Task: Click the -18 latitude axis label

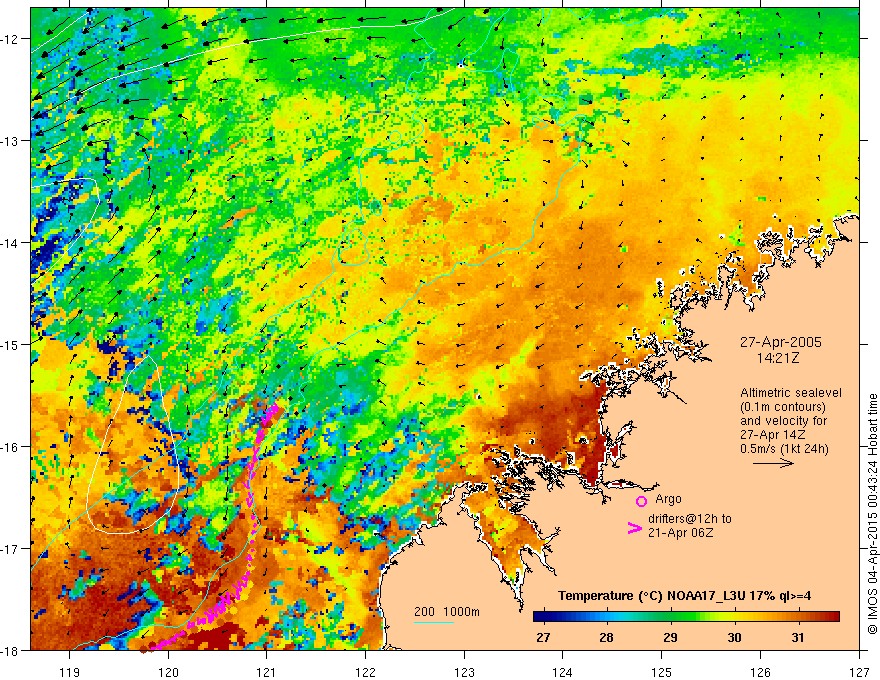Action: [11, 651]
